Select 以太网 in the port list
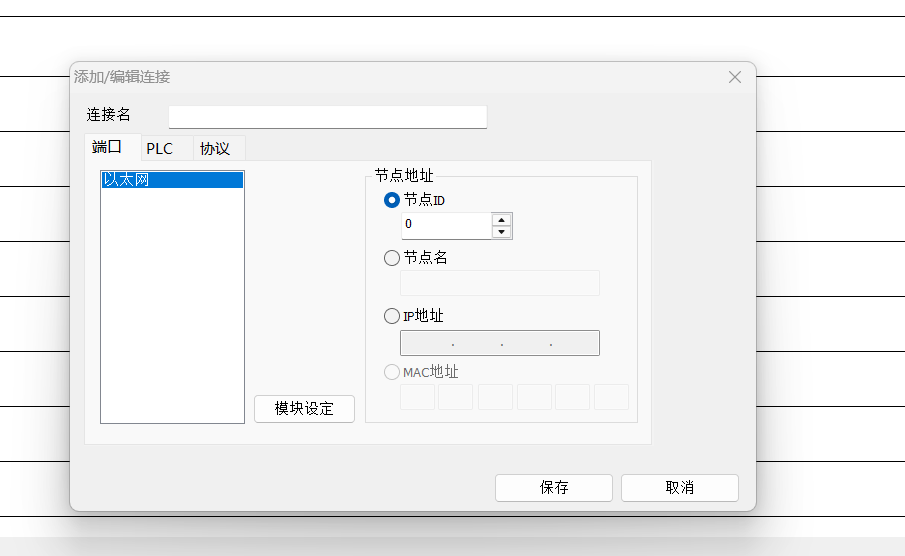The width and height of the screenshot is (905, 556). tap(172, 180)
